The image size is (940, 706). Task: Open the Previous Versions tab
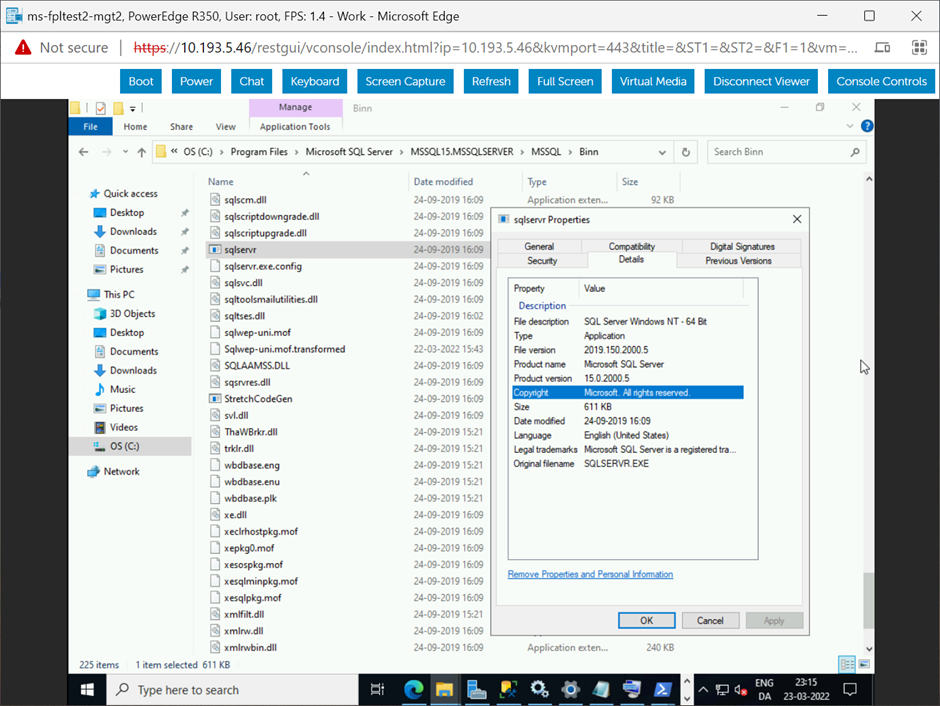pos(738,261)
